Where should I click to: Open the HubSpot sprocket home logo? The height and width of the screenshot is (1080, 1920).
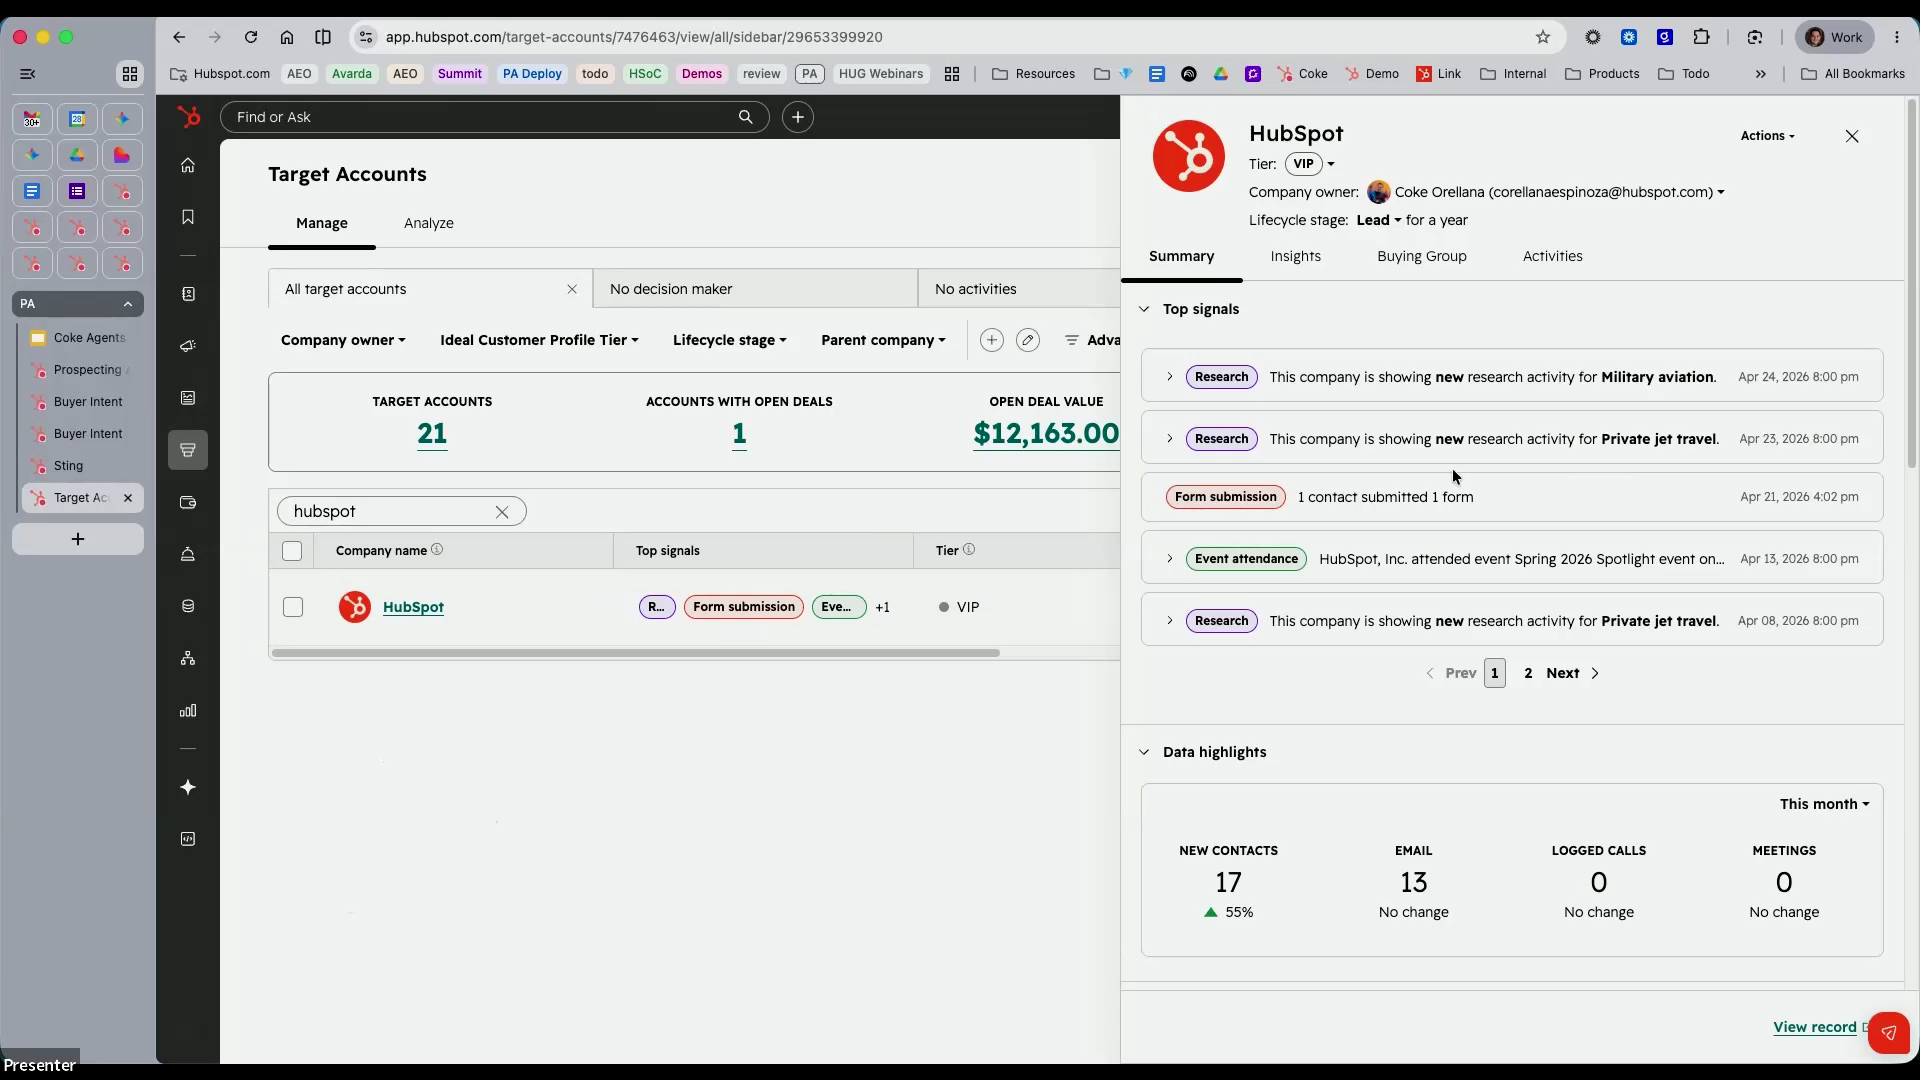coord(188,117)
